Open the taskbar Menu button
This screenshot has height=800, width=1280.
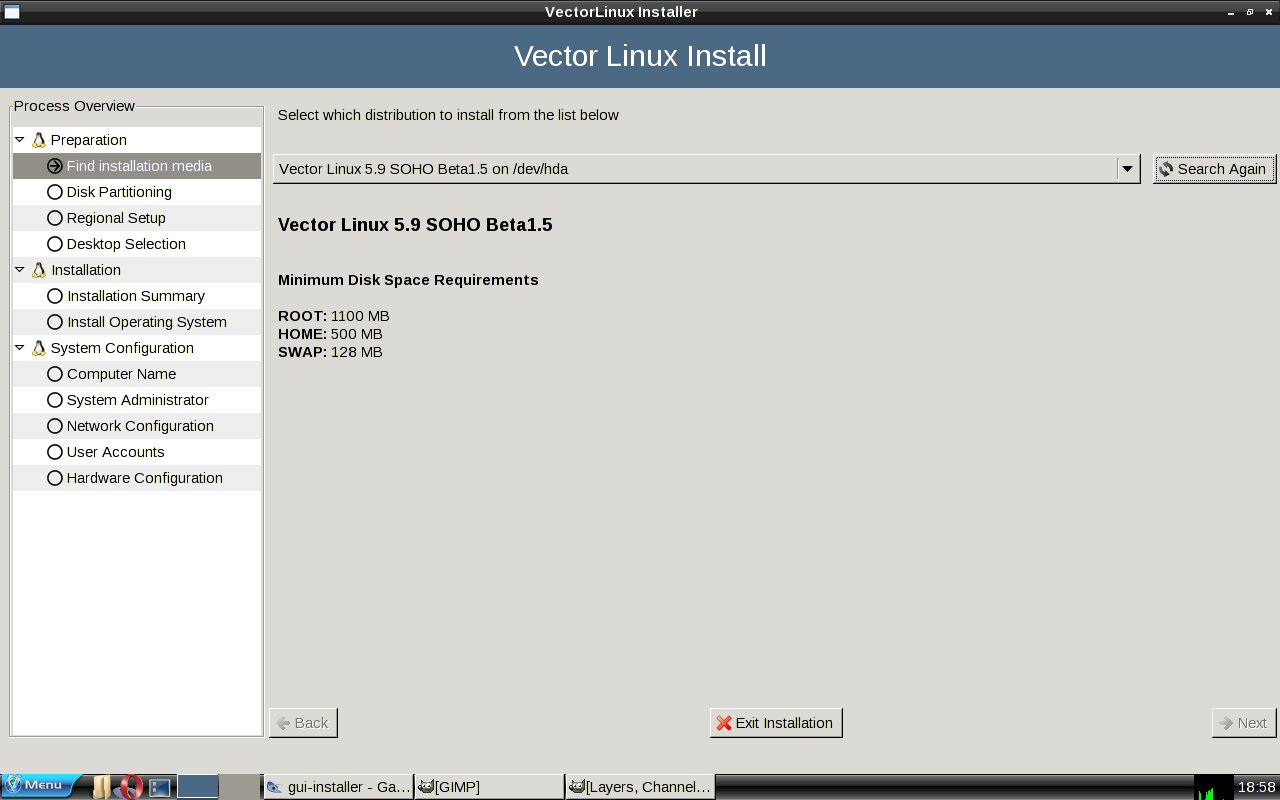(x=41, y=786)
